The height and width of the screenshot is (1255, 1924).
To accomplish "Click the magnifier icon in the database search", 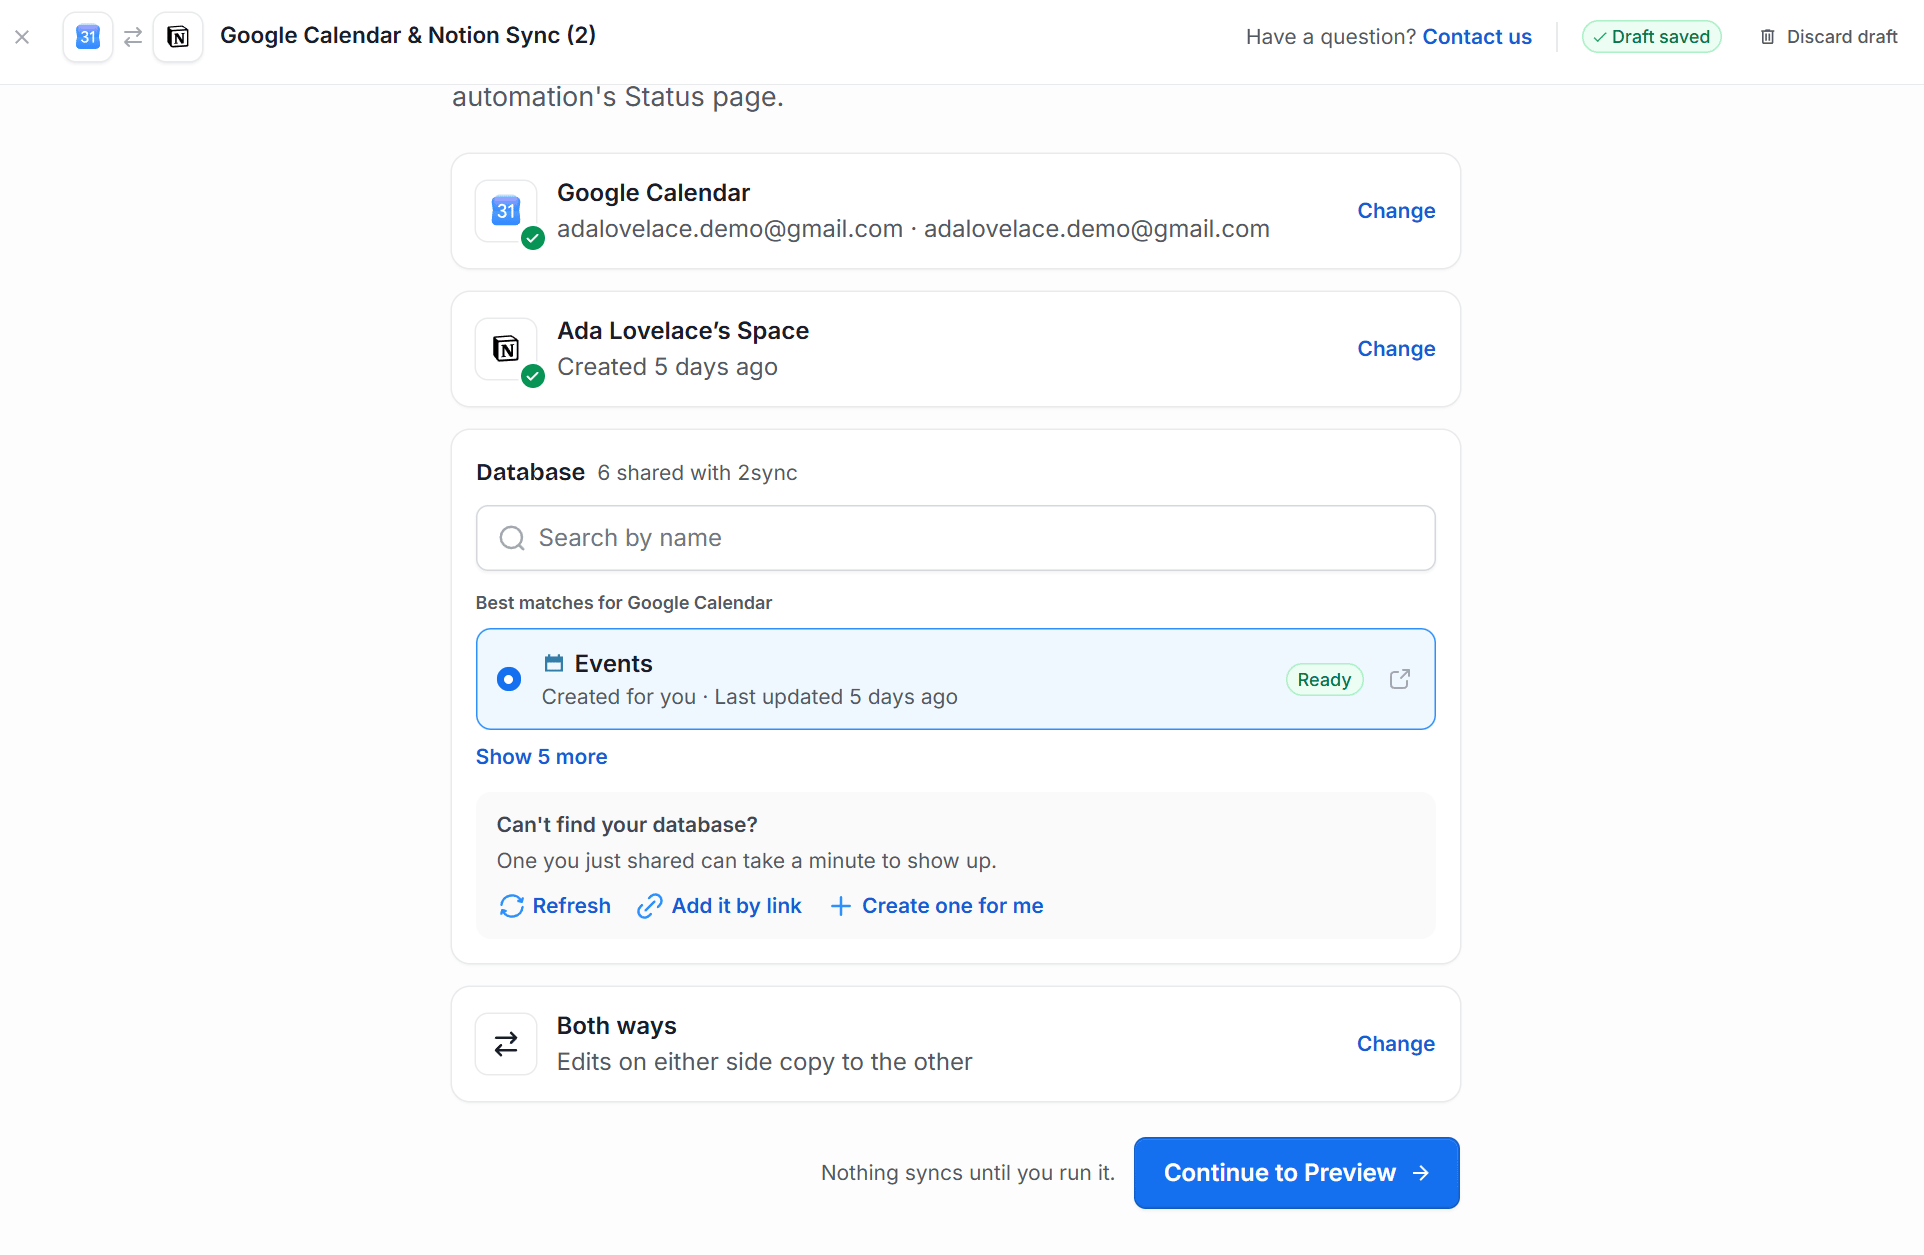I will pyautogui.click(x=512, y=538).
